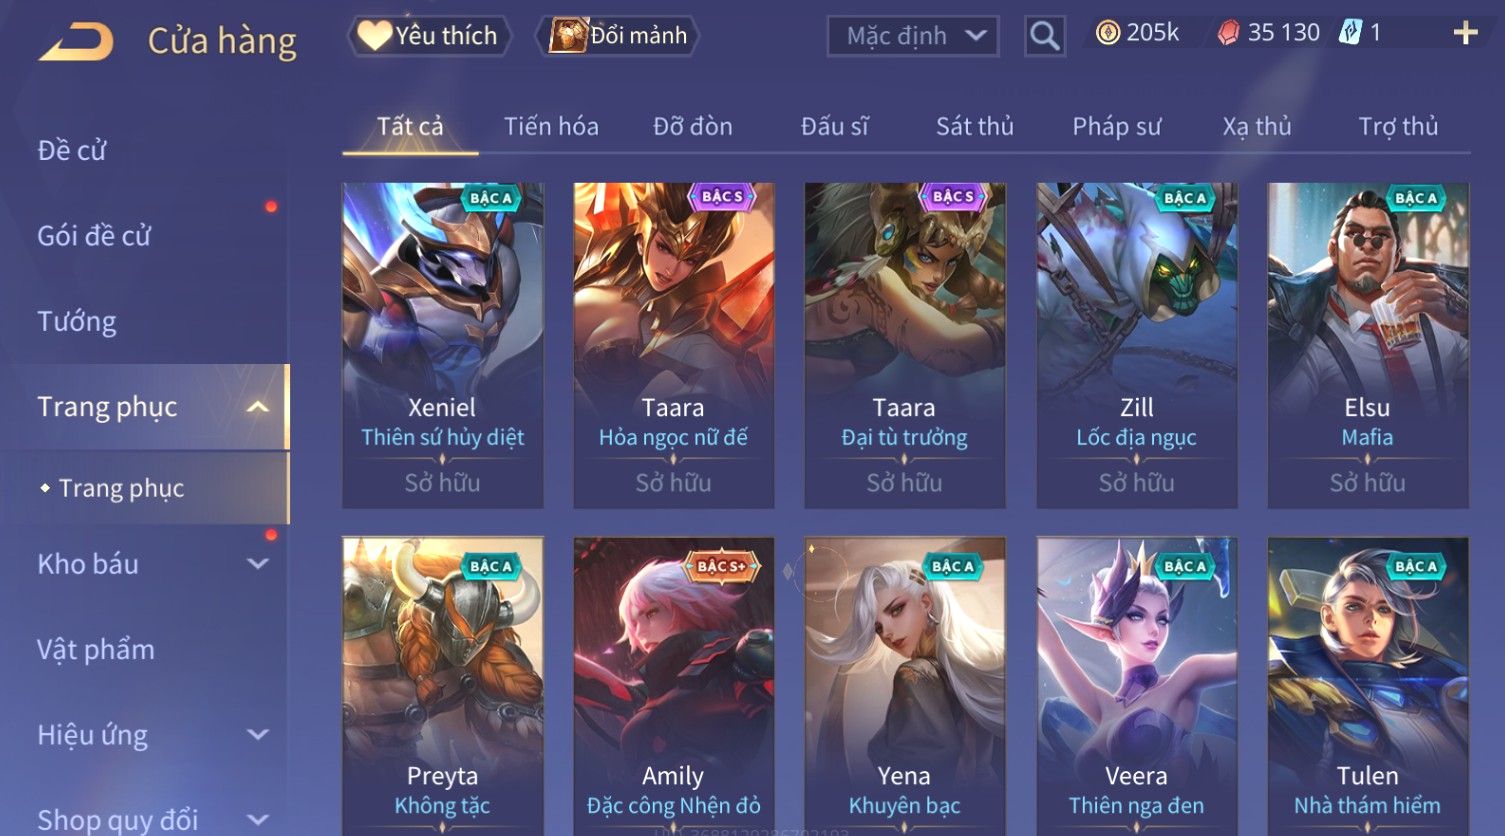Viewport: 1505px width, 836px height.
Task: Expand the Hiệu ứng sidebar section
Action: [257, 735]
